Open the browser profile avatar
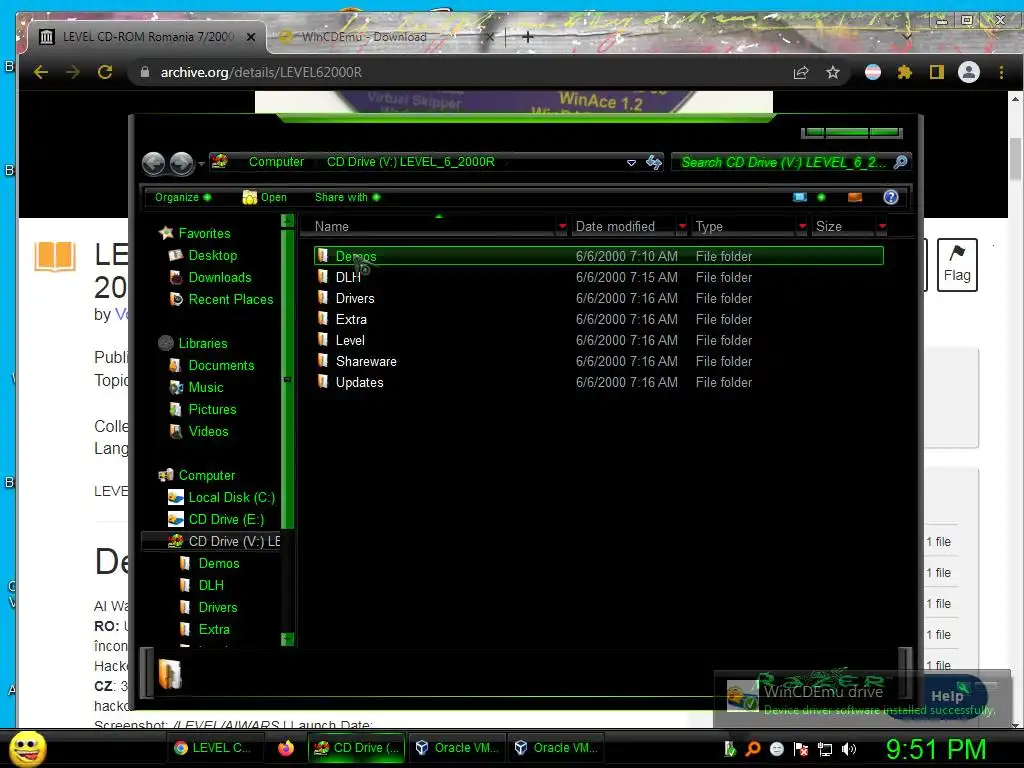1024x768 pixels. pyautogui.click(x=968, y=72)
